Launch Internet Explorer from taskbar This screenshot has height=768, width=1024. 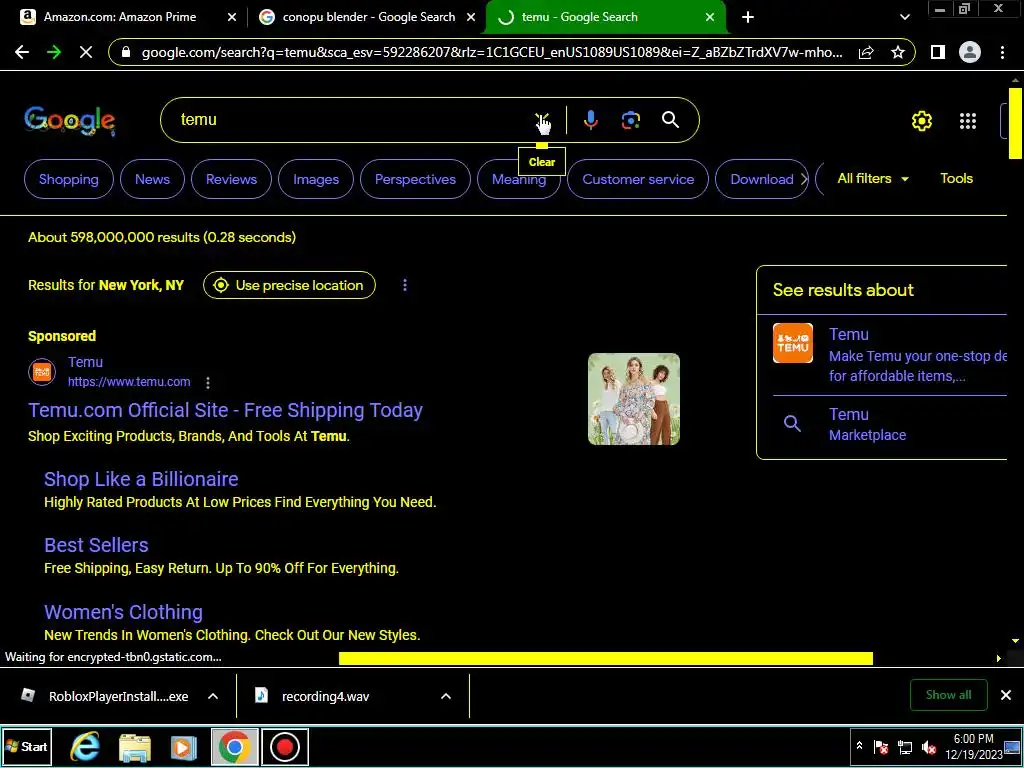click(x=85, y=747)
